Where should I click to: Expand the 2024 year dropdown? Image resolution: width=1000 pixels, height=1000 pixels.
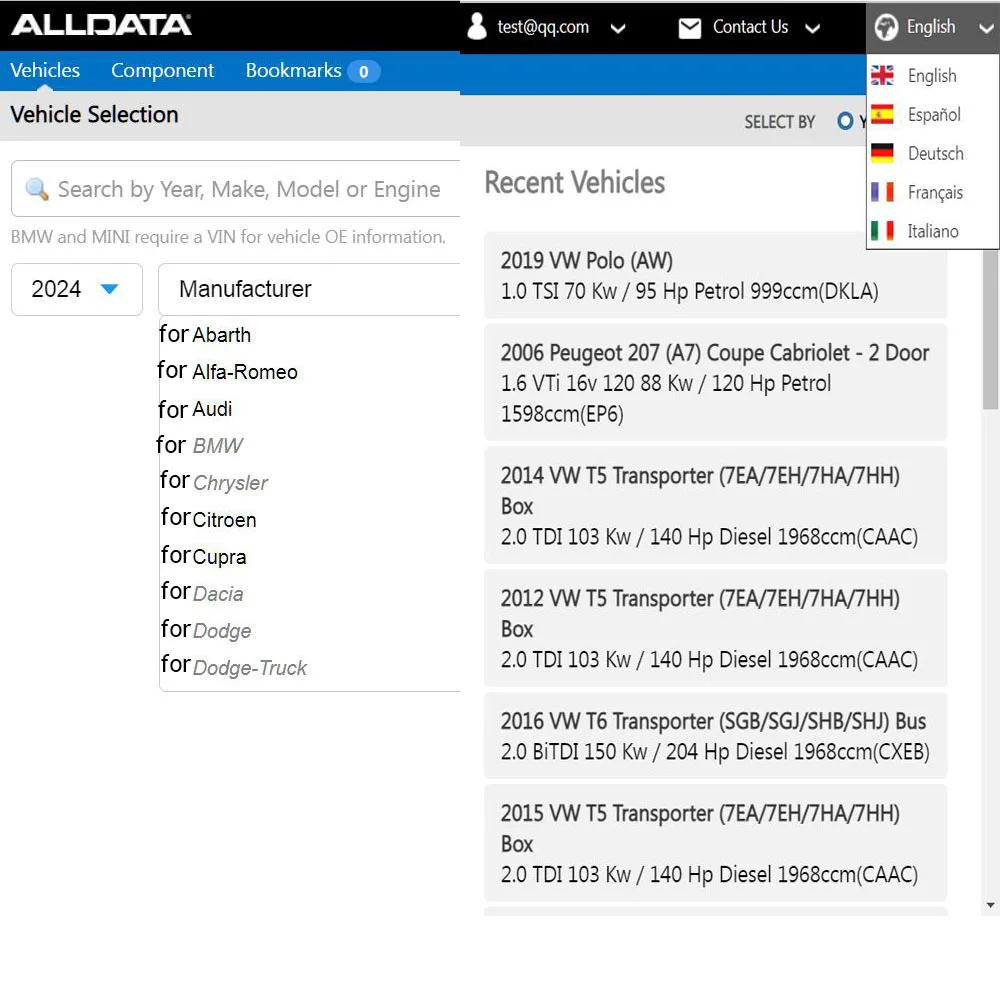point(76,289)
